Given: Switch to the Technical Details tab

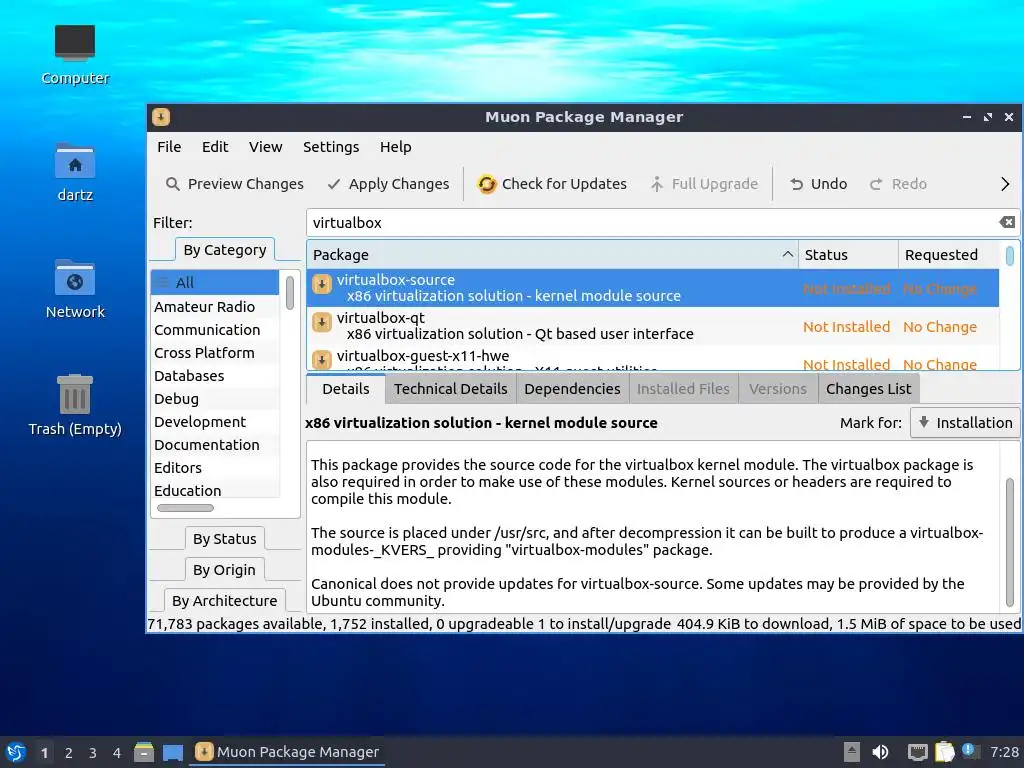Looking at the screenshot, I should point(451,389).
